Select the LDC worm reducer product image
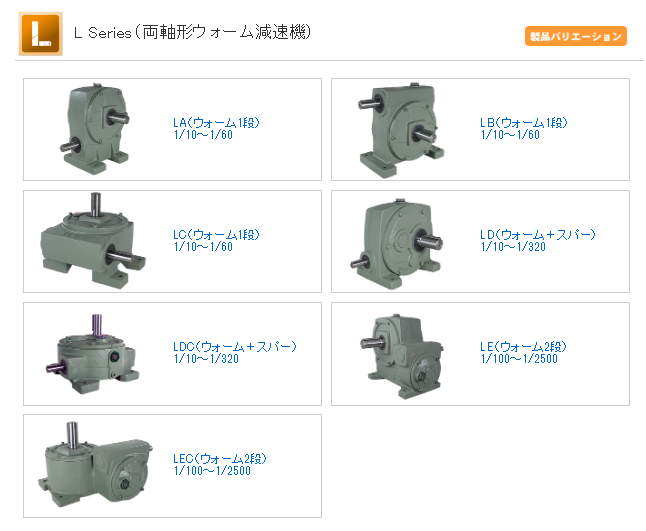The image size is (646, 531). click(x=93, y=354)
